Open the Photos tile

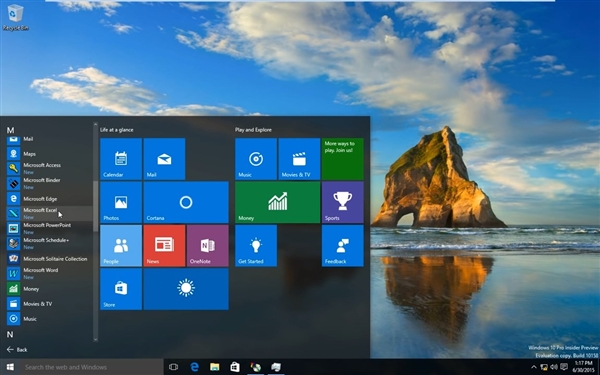121,202
